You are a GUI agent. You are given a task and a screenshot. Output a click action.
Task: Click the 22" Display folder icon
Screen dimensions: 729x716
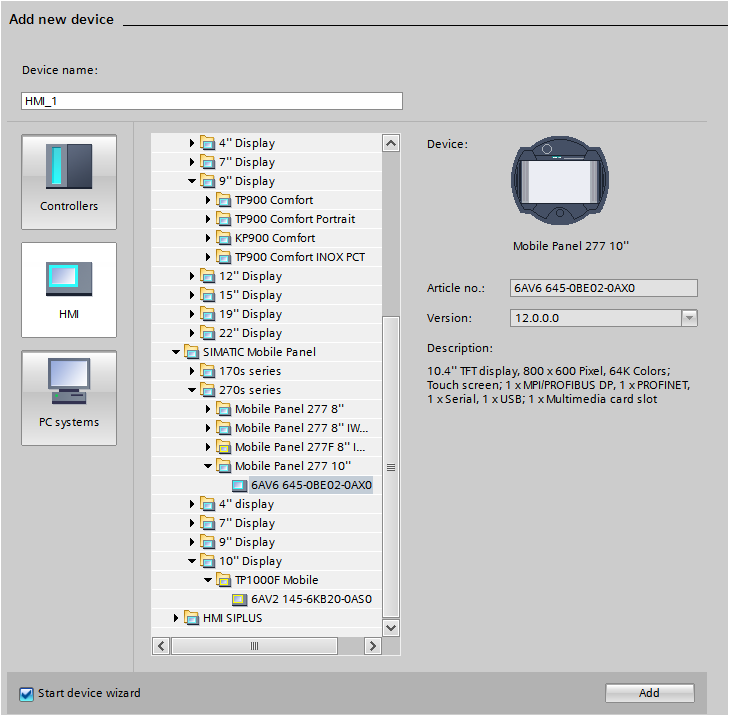(x=207, y=333)
